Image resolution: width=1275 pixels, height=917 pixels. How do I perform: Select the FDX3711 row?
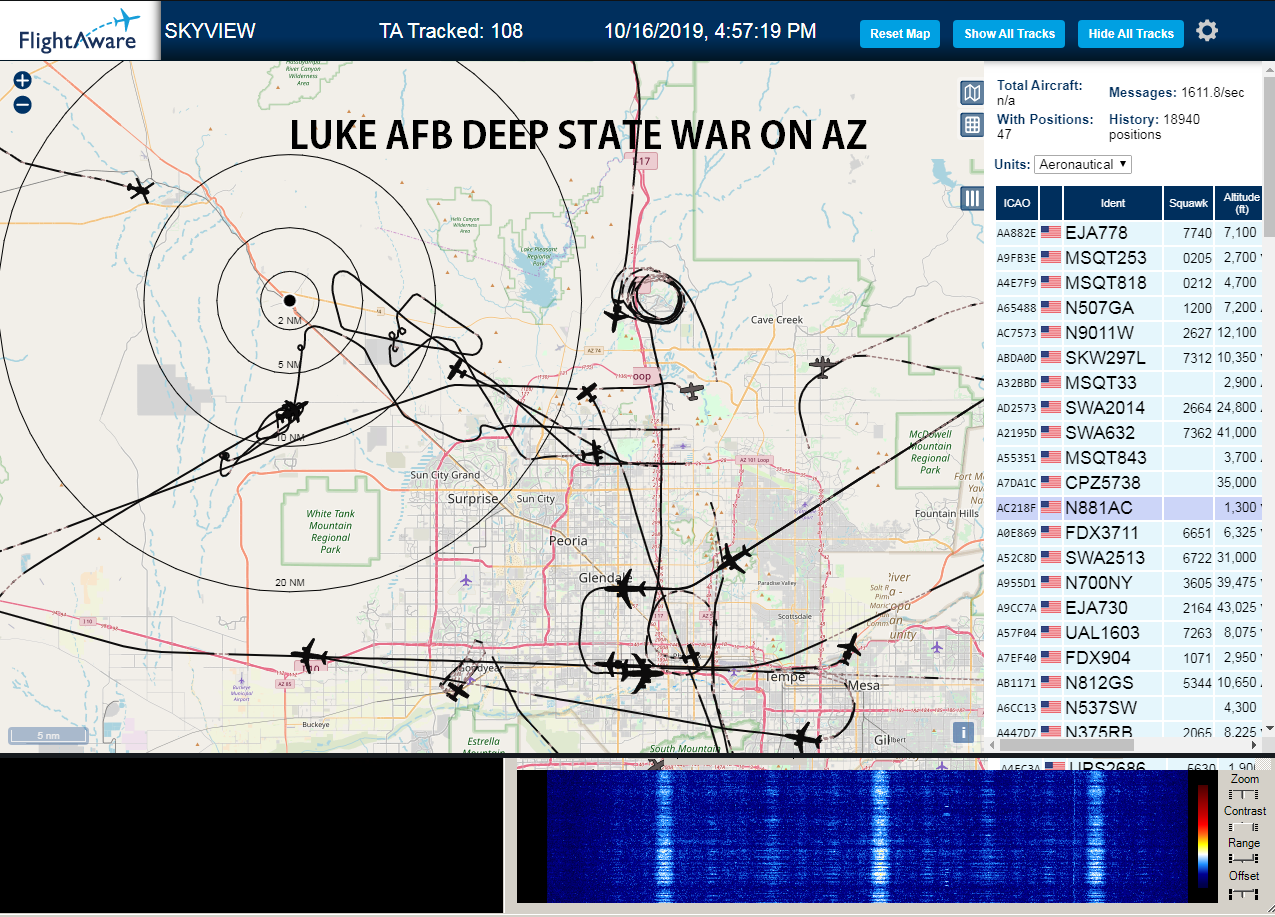click(1130, 532)
